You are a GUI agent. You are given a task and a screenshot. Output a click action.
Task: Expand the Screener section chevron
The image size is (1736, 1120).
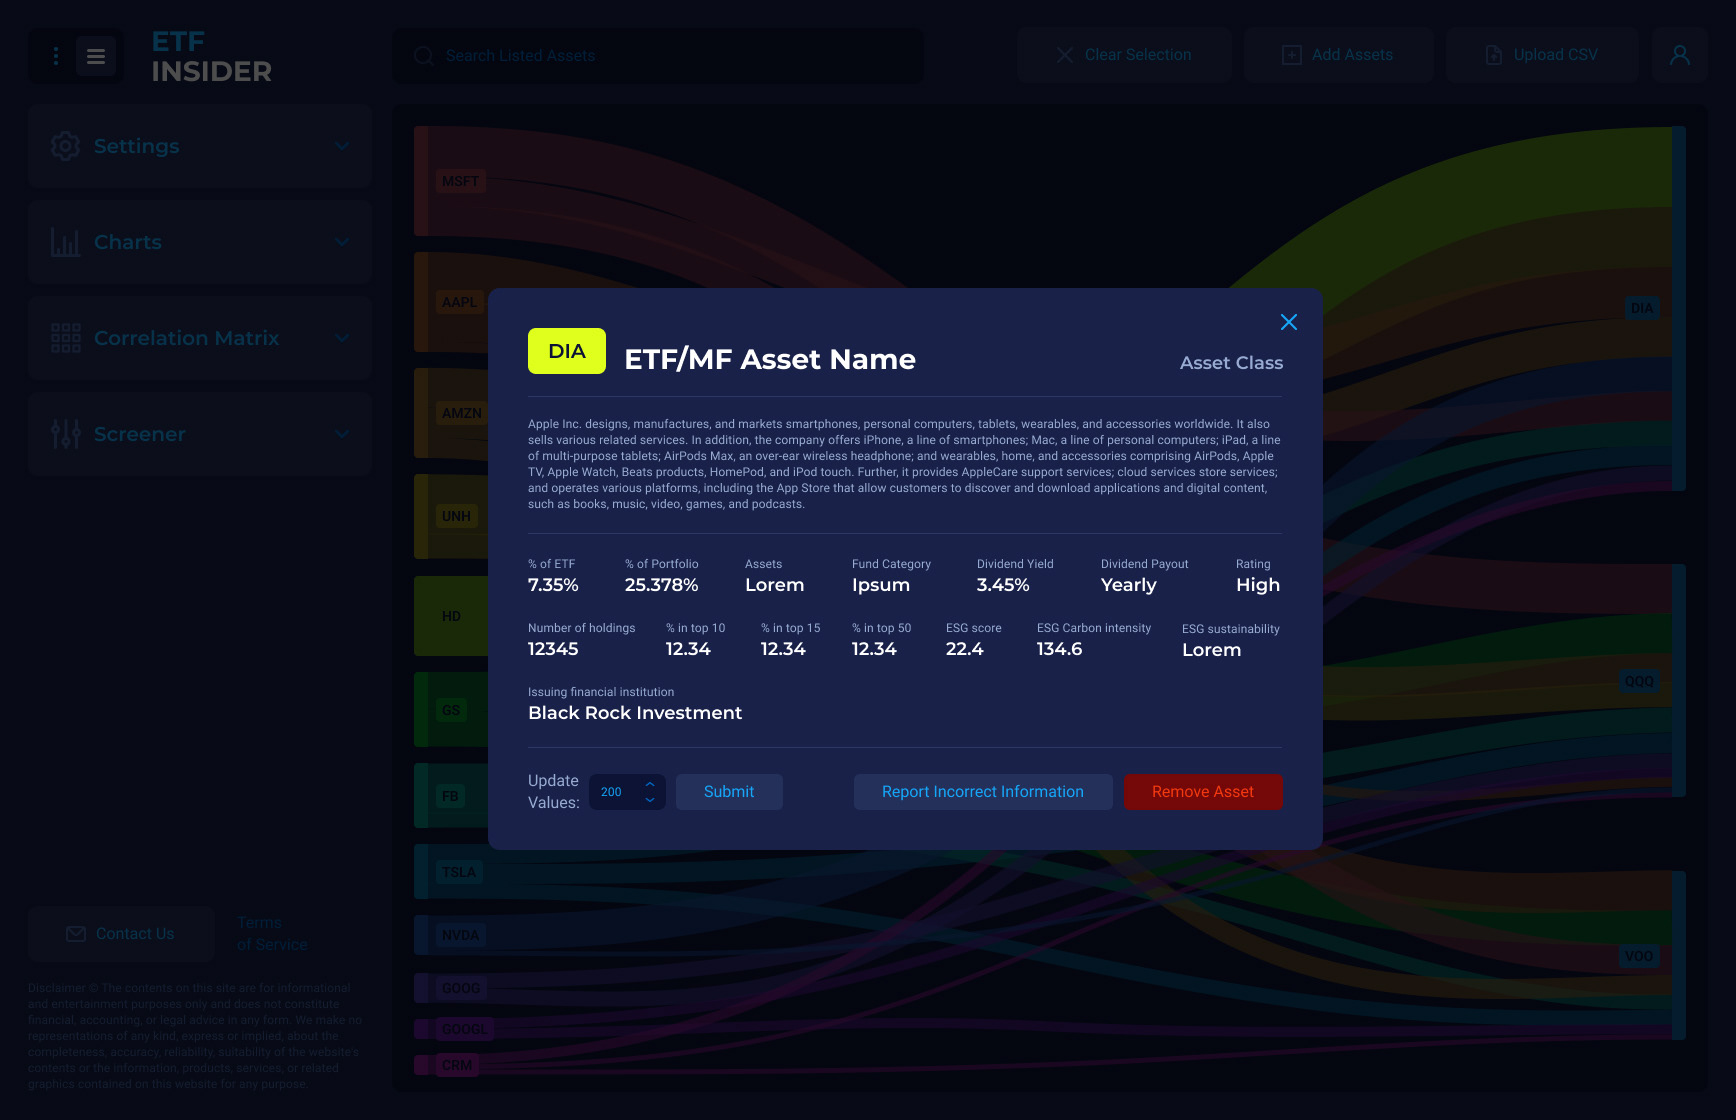(x=342, y=434)
